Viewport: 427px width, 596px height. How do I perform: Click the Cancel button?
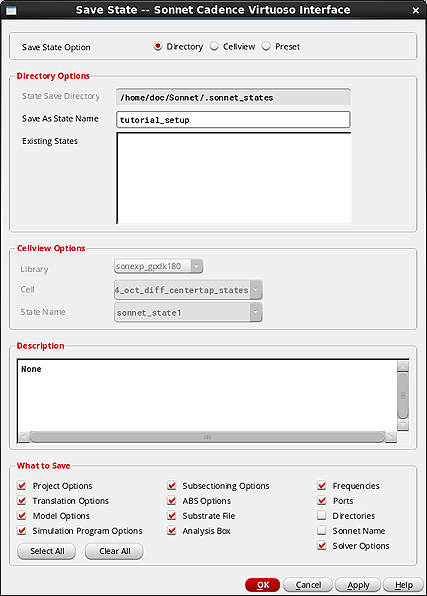click(308, 585)
